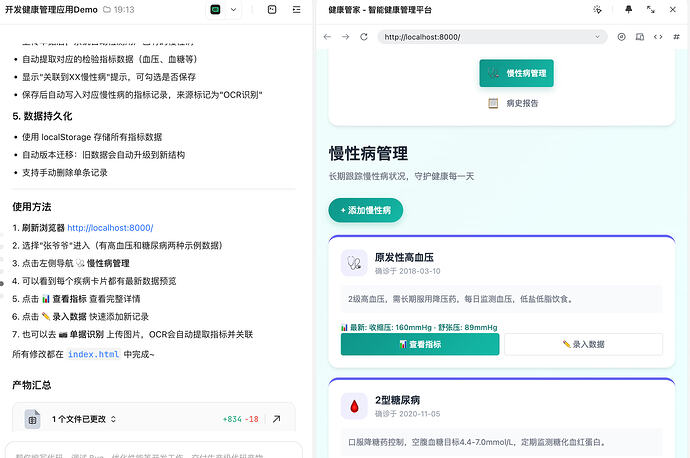Click the 添加慢性病 button
690x458 pixels.
(x=366, y=210)
